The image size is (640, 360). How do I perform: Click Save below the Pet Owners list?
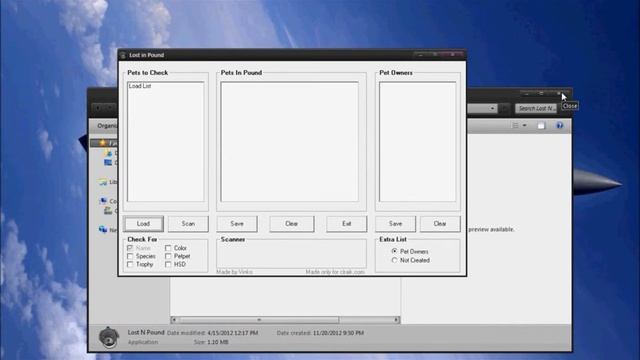click(x=396, y=224)
